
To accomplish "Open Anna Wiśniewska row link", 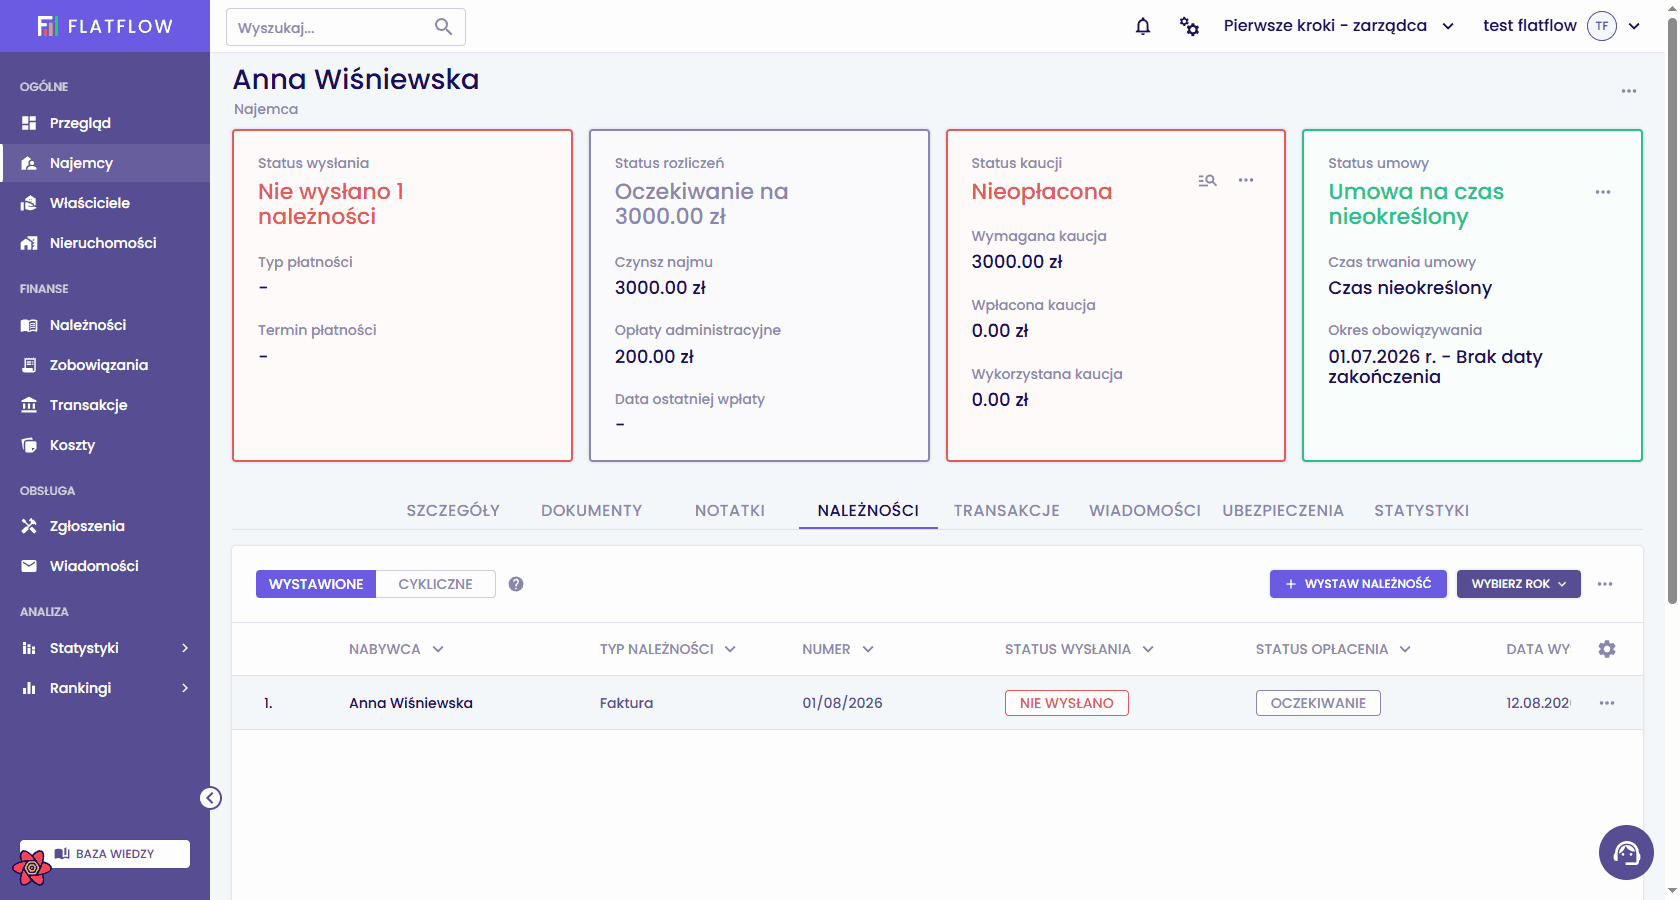I will [411, 703].
